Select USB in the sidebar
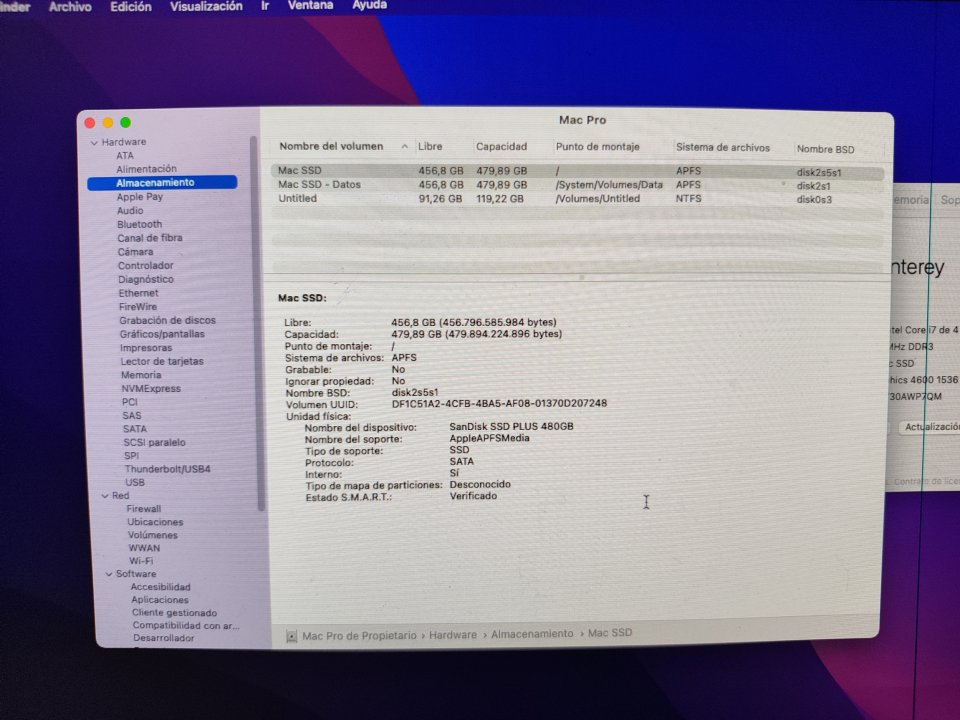960x720 pixels. [135, 482]
